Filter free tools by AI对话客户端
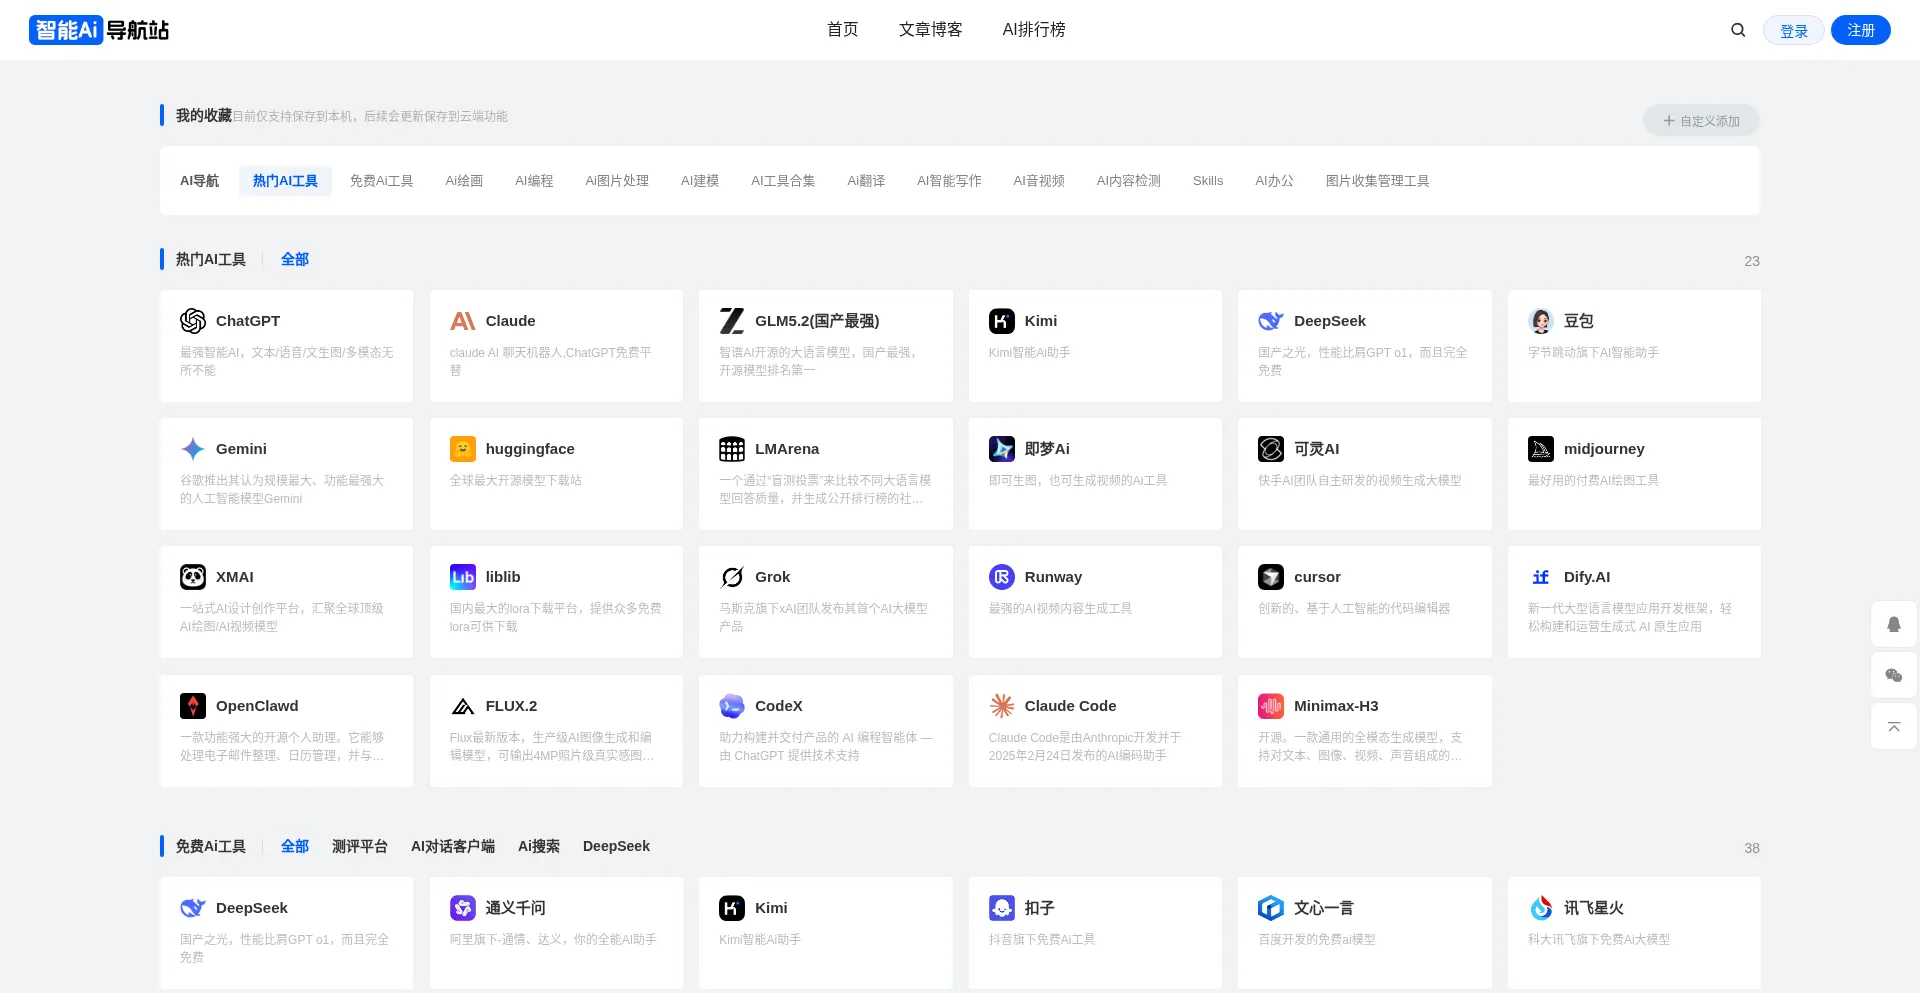The width and height of the screenshot is (1920, 993). (x=453, y=847)
